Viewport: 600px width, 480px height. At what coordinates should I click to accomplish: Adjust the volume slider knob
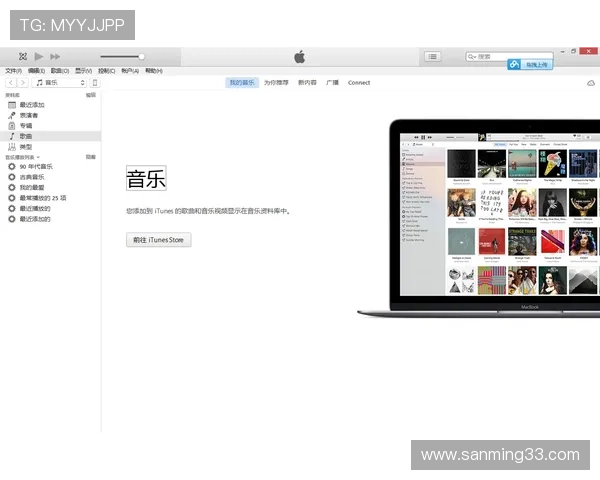(x=142, y=57)
